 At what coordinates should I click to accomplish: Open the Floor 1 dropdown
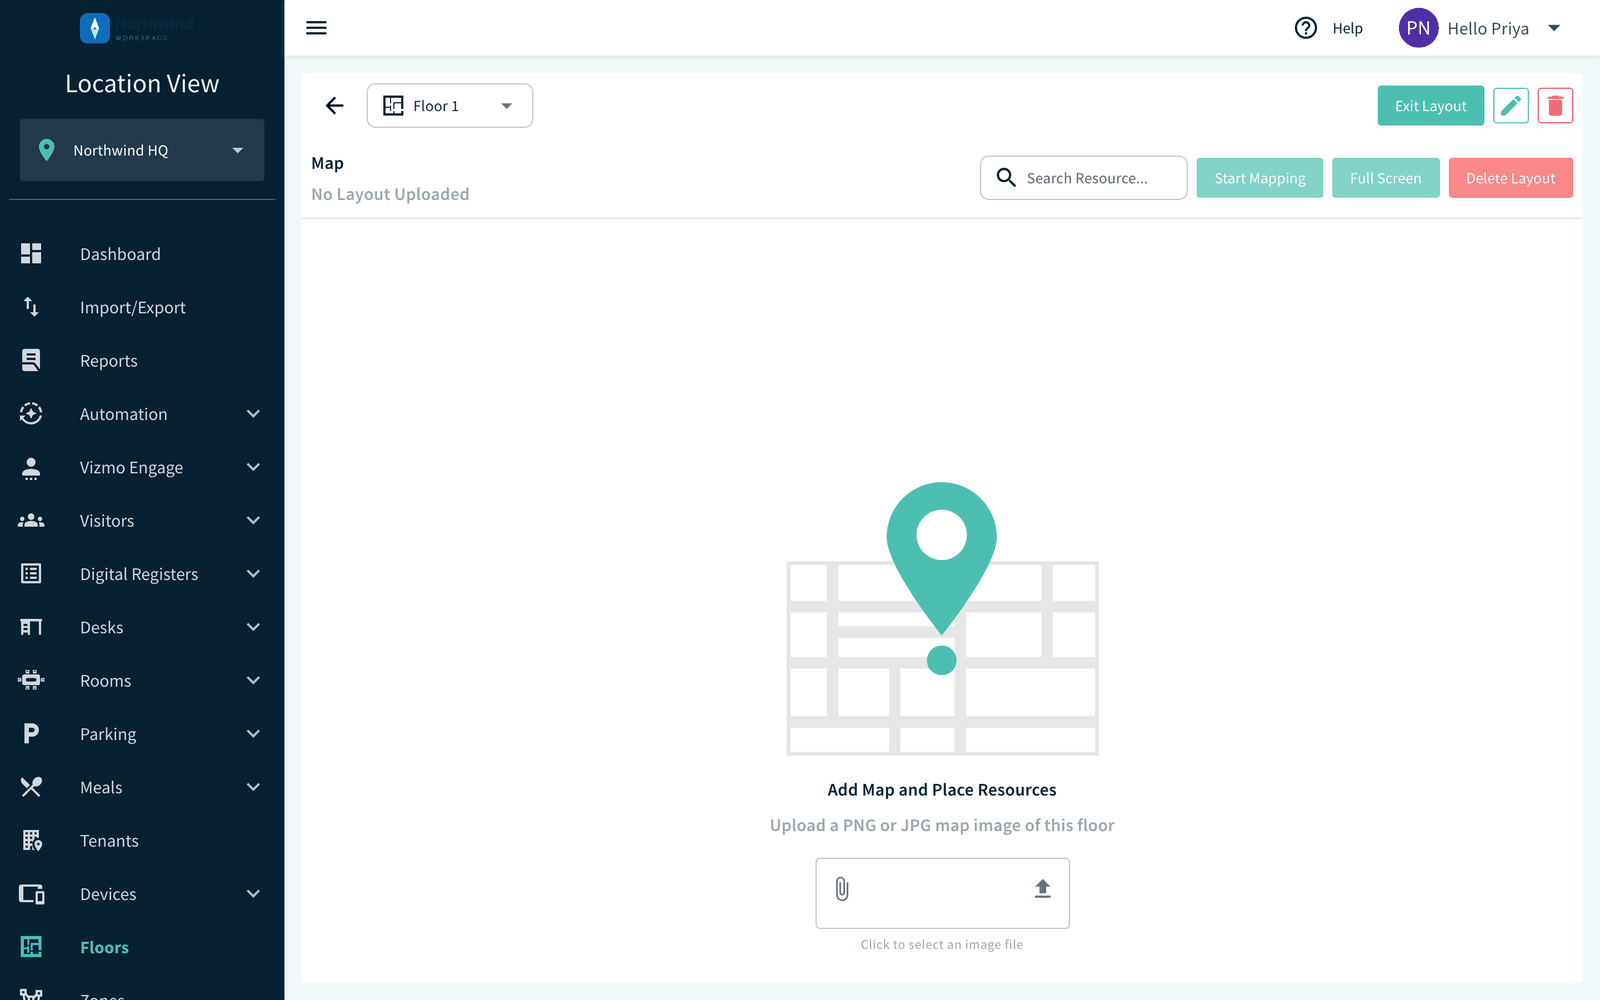pyautogui.click(x=450, y=106)
